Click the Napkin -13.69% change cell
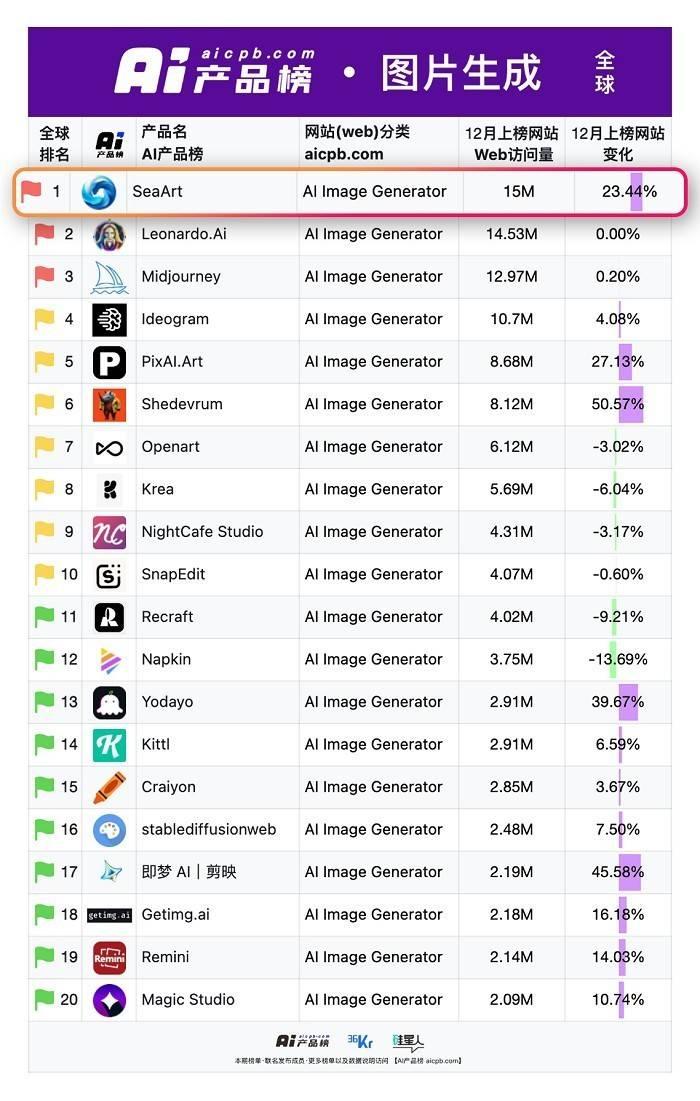 pyautogui.click(x=618, y=659)
